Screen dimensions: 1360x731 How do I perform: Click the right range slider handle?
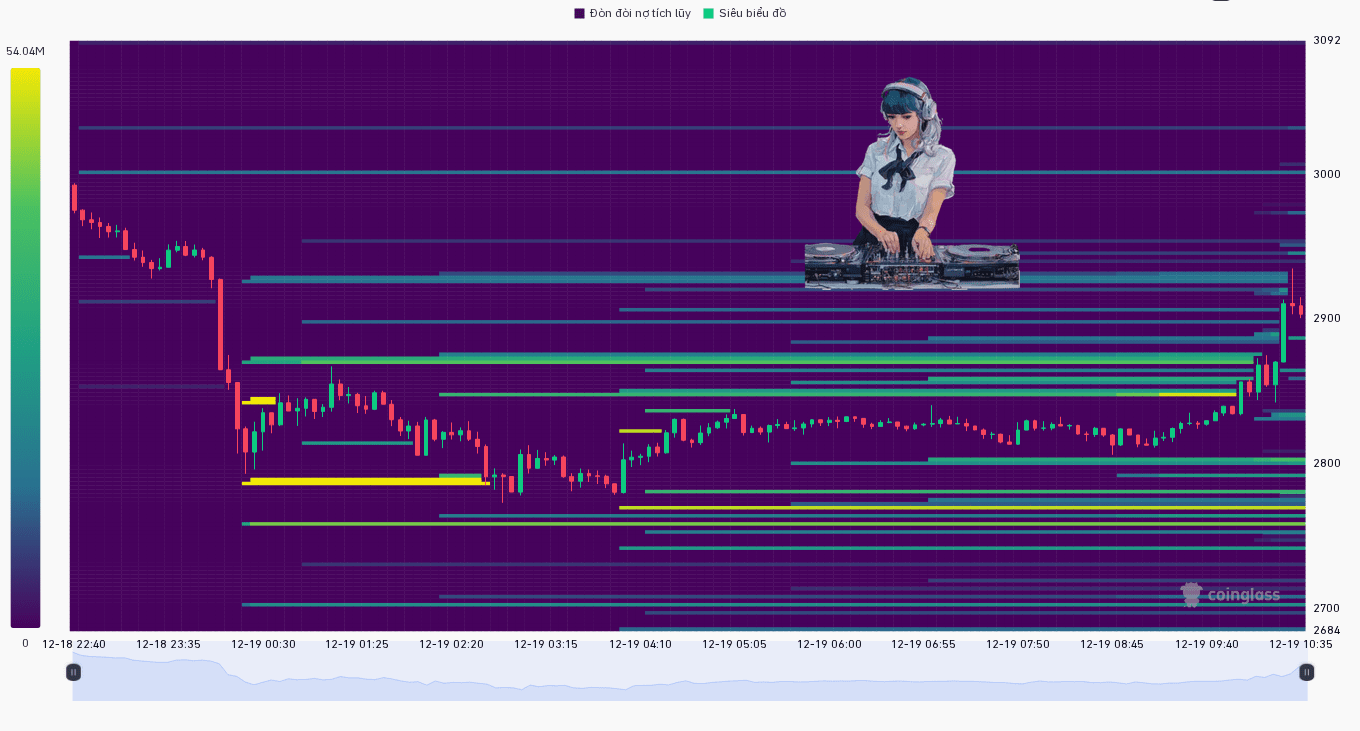(x=1306, y=672)
